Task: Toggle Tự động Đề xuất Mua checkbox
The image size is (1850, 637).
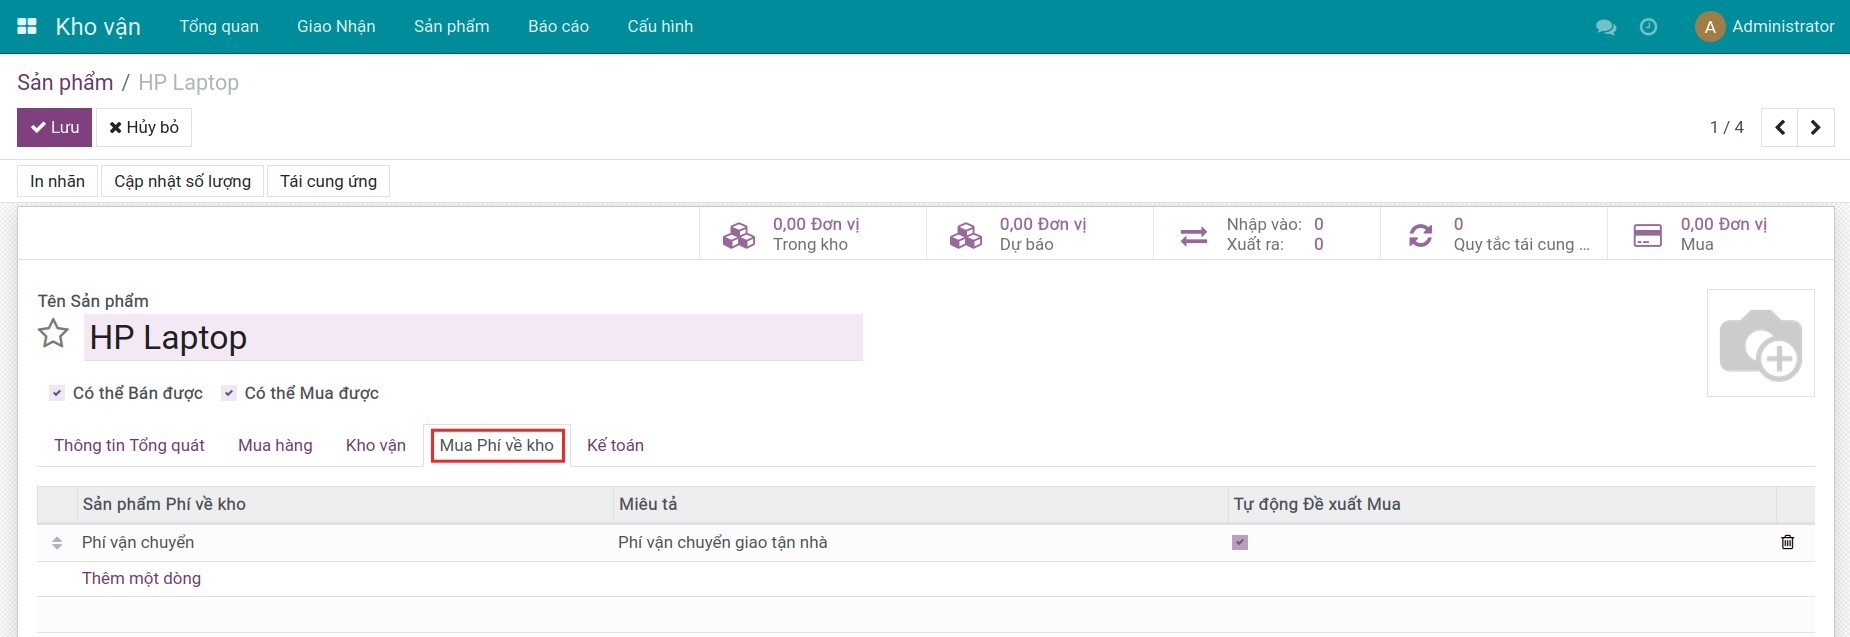Action: 1240,542
